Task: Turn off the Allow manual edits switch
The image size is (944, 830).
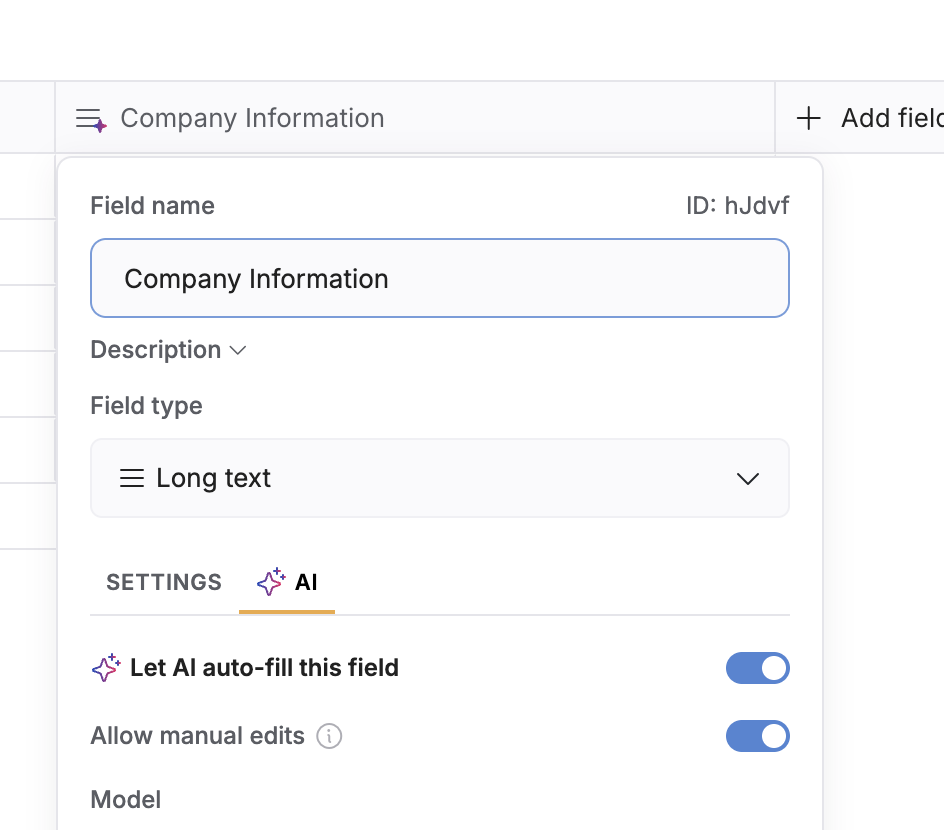Action: tap(757, 737)
